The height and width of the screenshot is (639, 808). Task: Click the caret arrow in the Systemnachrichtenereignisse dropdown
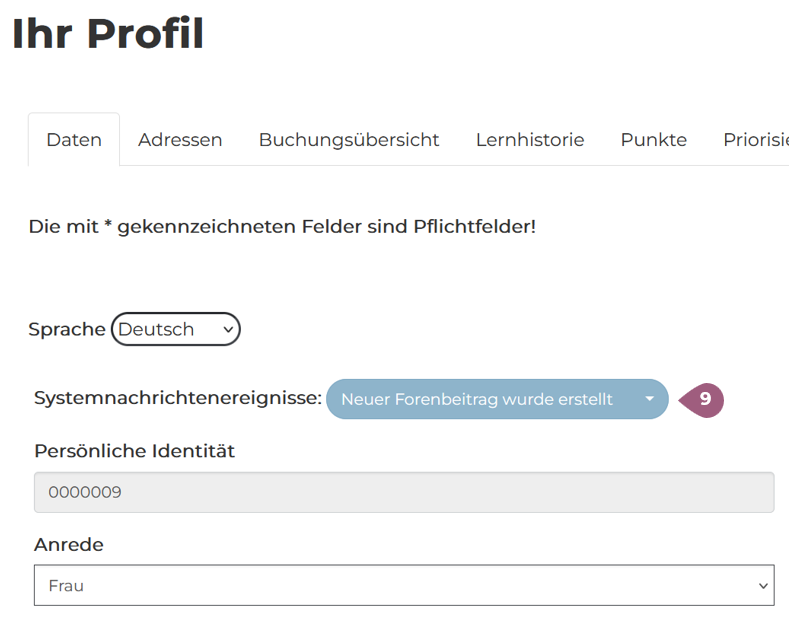point(649,399)
